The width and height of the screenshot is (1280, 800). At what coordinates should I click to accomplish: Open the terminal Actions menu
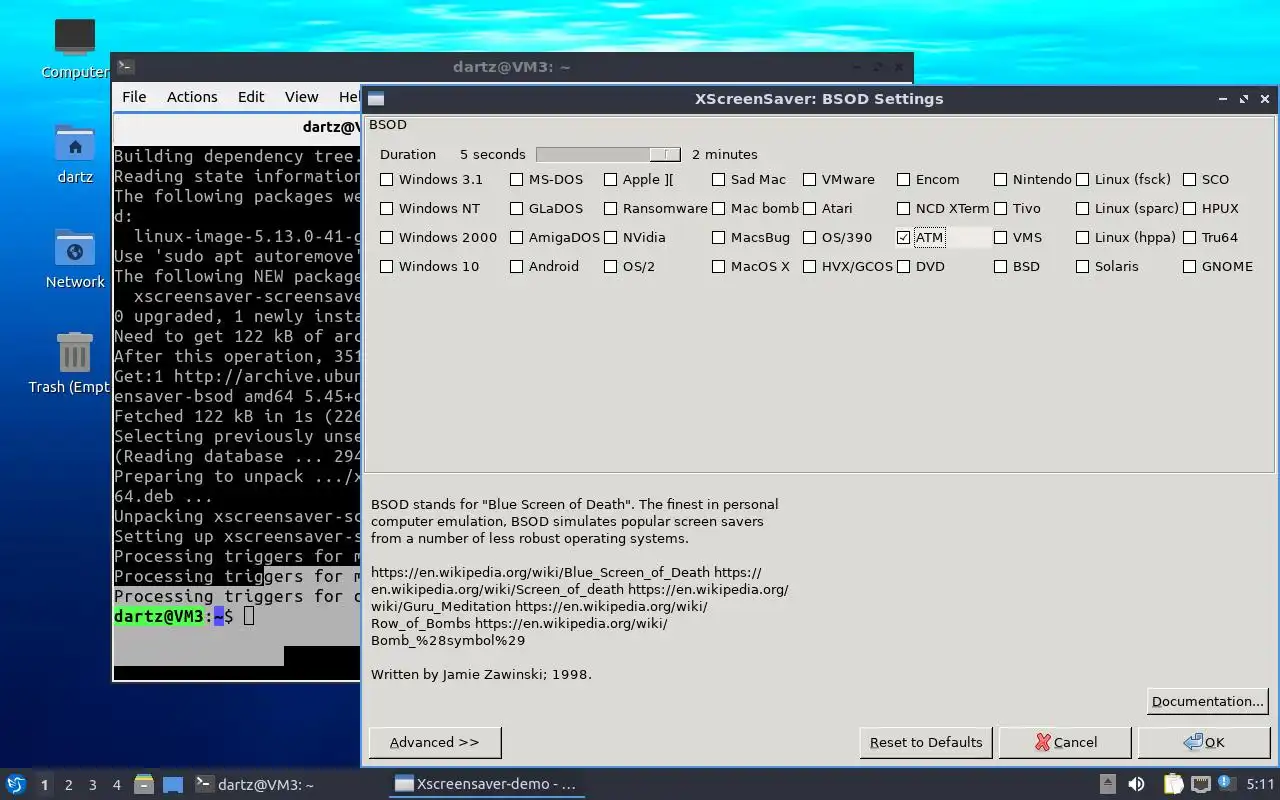click(192, 97)
